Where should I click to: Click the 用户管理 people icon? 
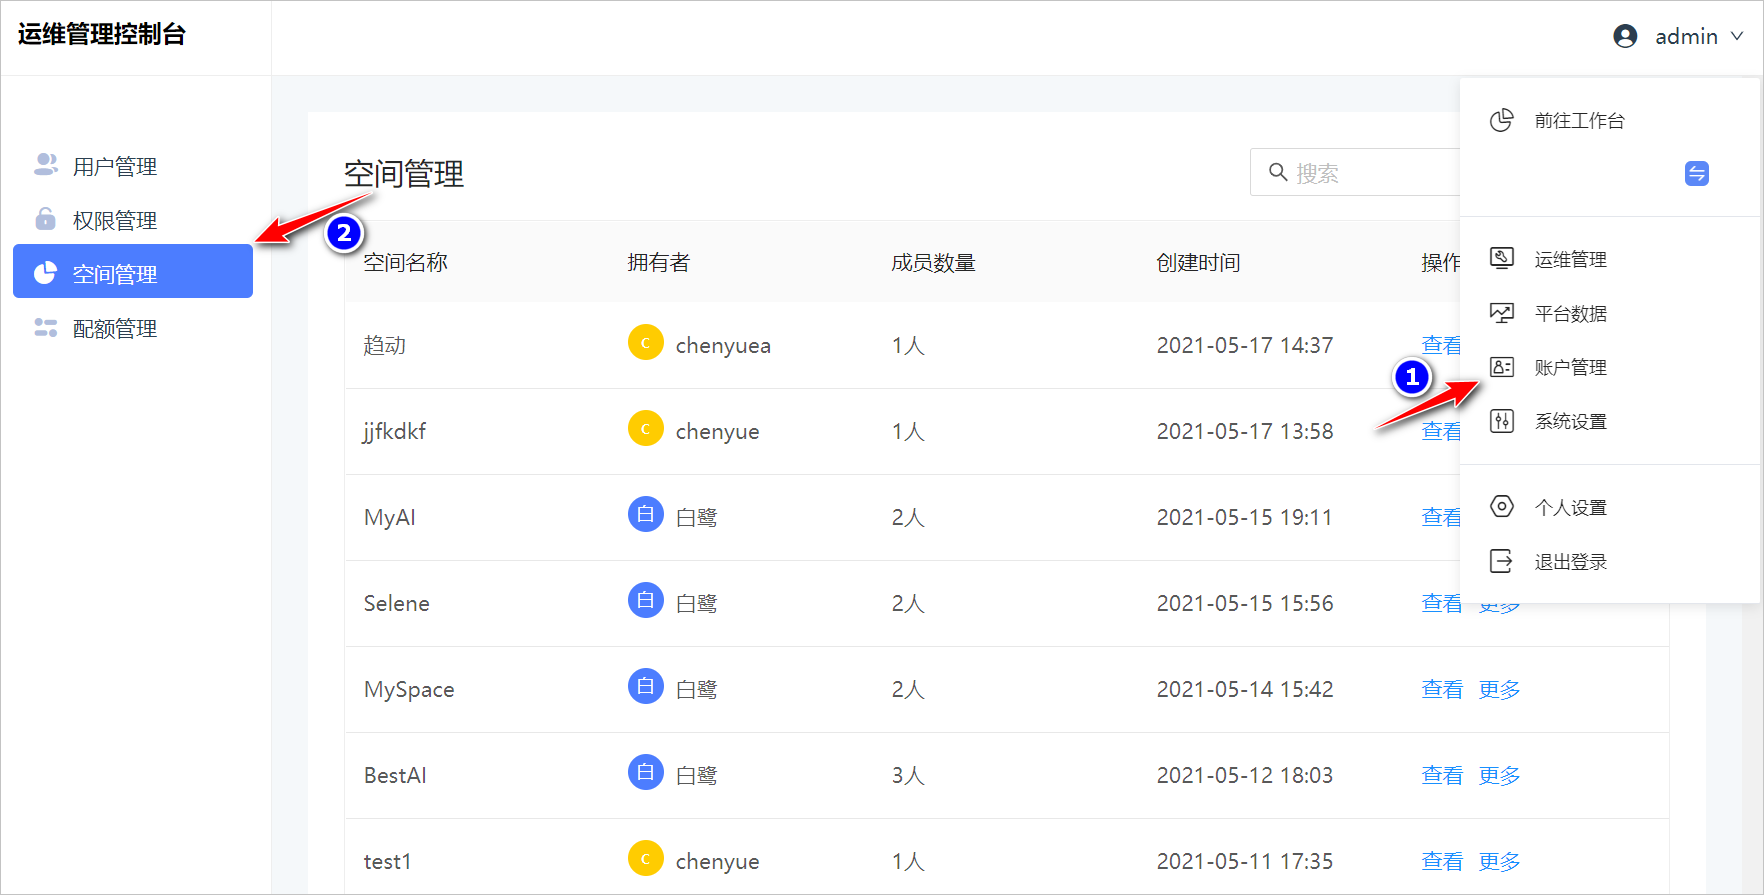point(46,165)
